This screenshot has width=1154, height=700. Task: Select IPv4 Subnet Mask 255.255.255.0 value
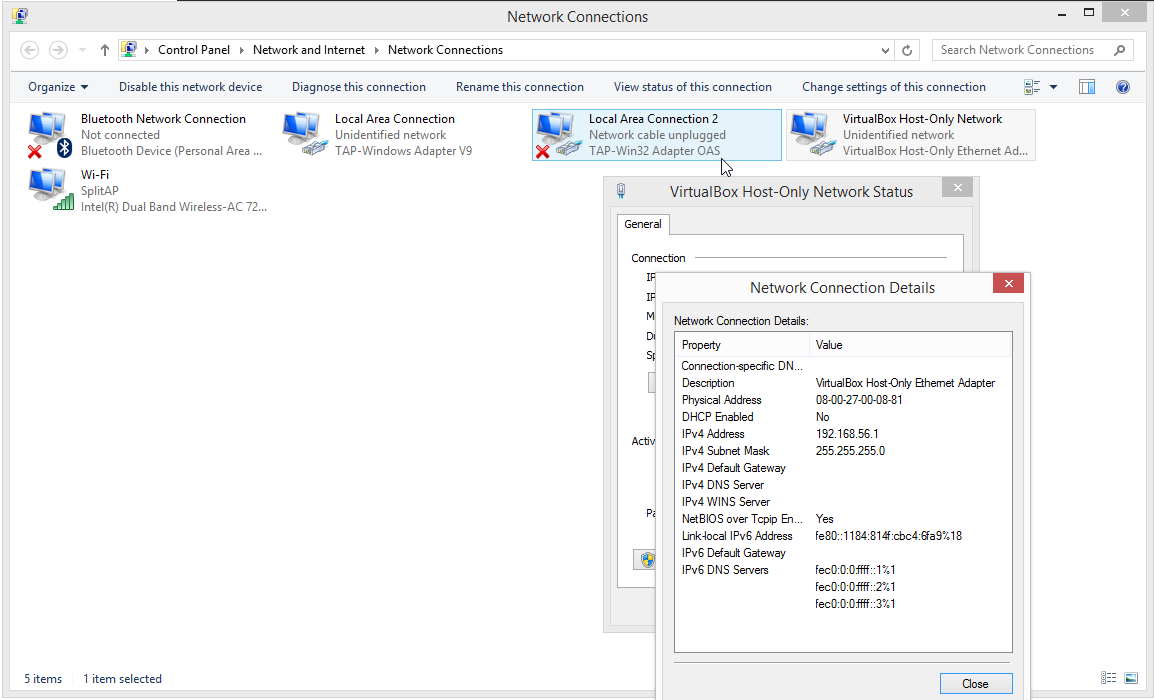tap(850, 450)
